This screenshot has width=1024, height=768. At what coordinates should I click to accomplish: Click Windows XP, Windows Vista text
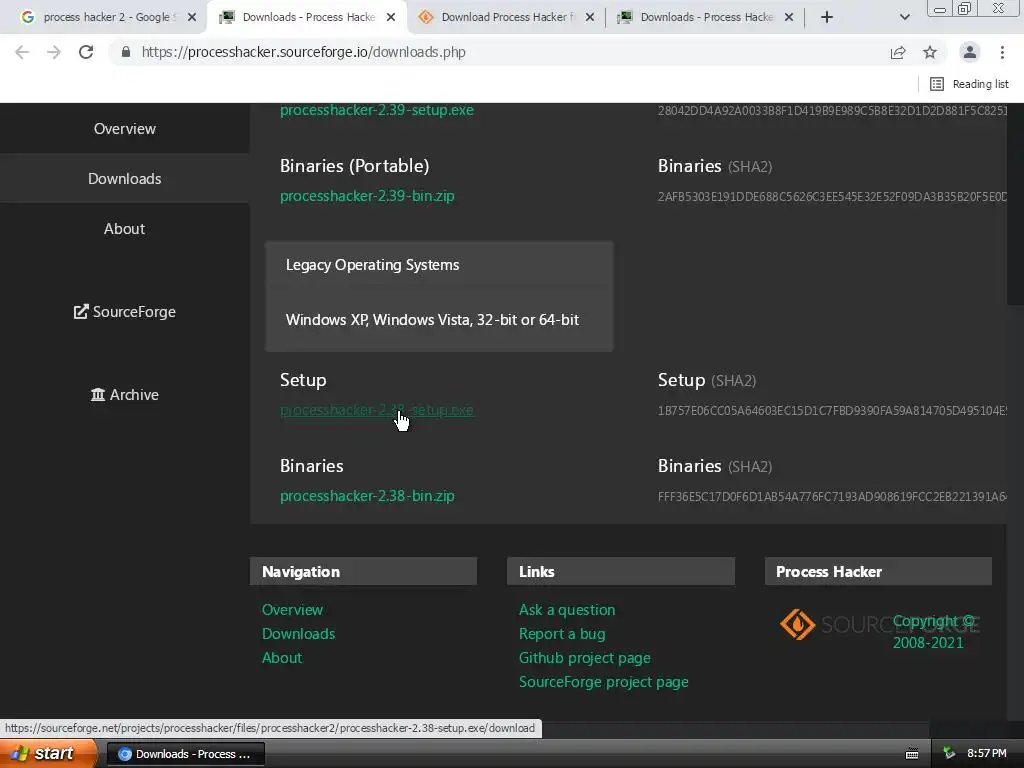click(432, 319)
